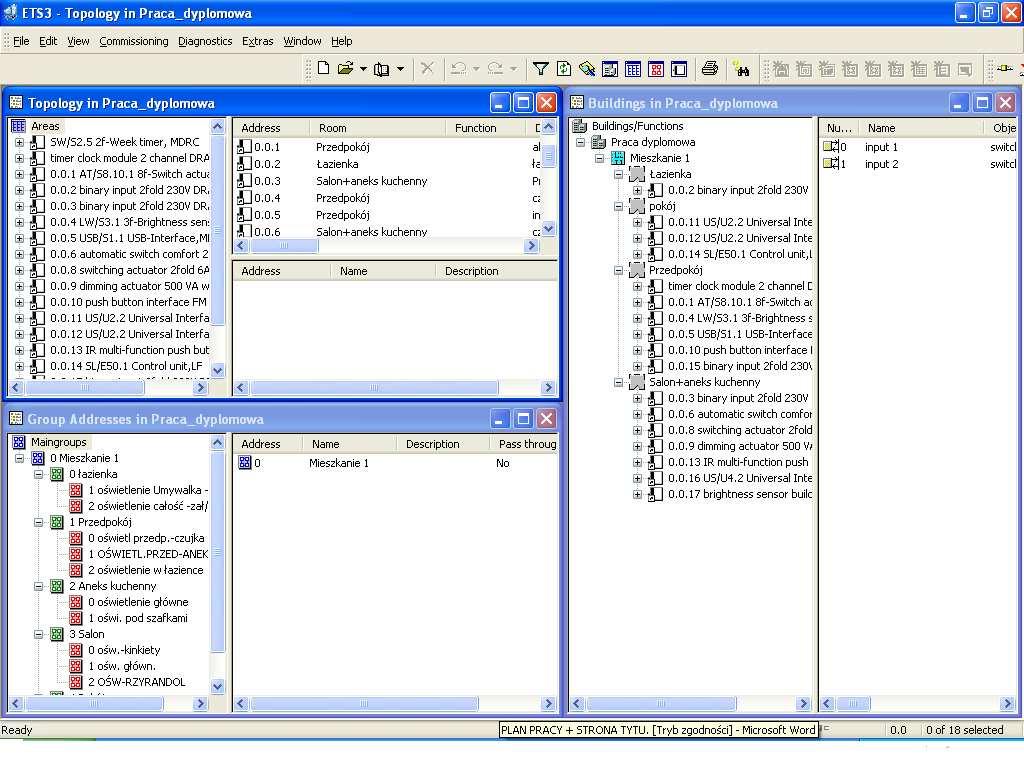The width and height of the screenshot is (1024, 768).
Task: Sort Topology device list by Room column
Action: point(379,128)
